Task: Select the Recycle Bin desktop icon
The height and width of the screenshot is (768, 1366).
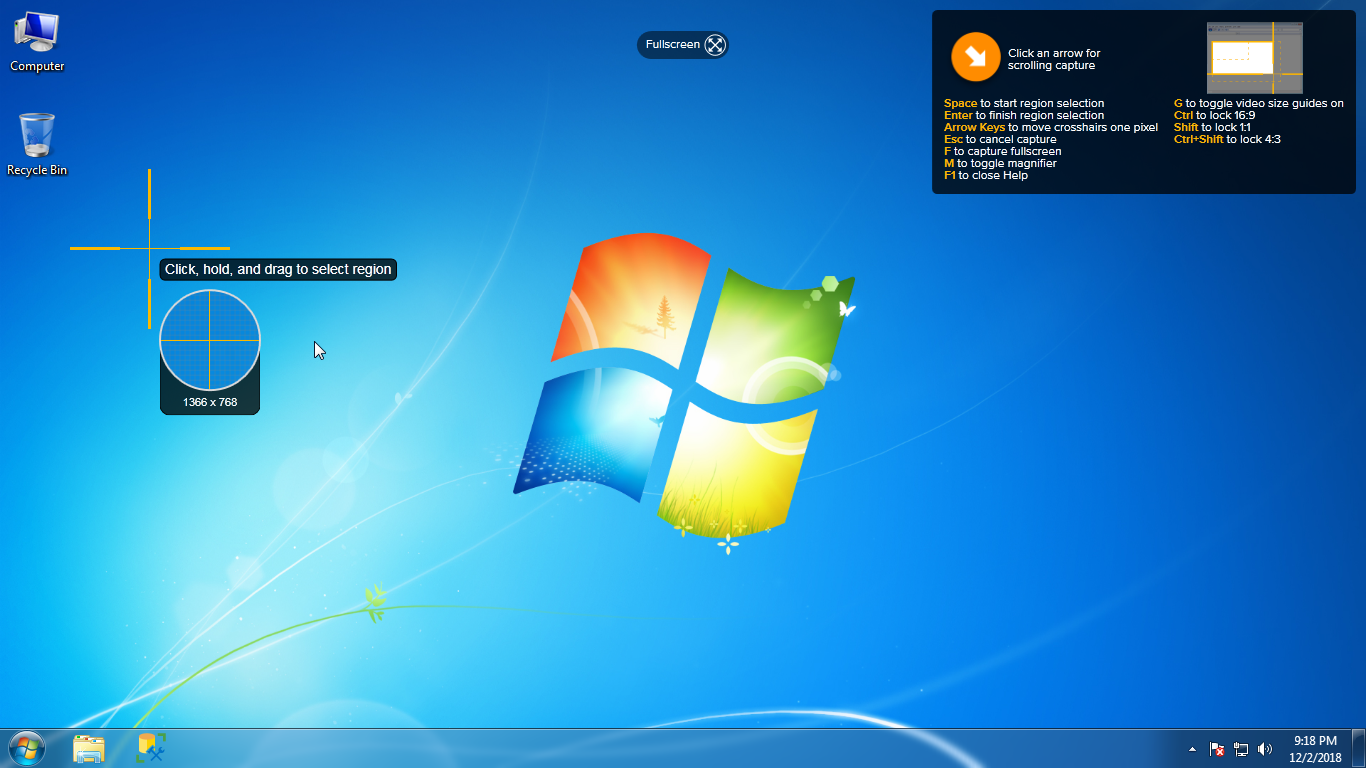Action: click(x=37, y=144)
